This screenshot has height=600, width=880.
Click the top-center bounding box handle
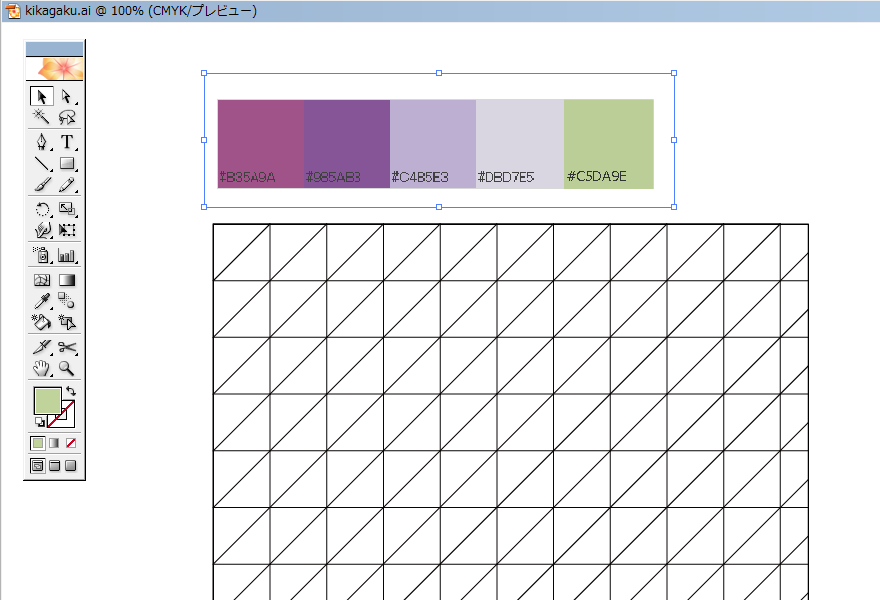tap(439, 73)
